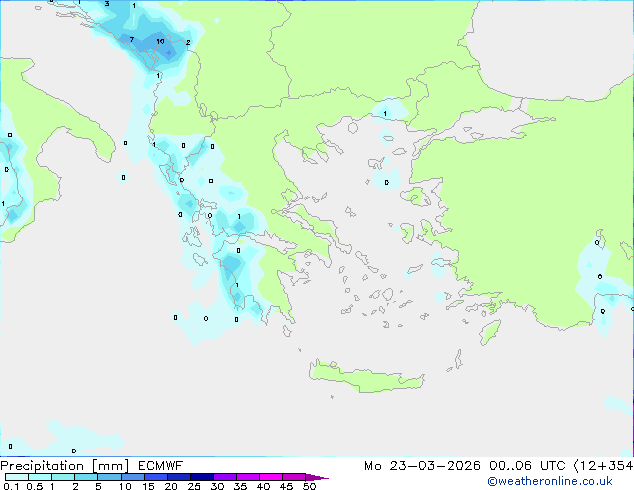The image size is (634, 490).
Task: Click the island of Rhodes on the map
Action: pos(490,332)
